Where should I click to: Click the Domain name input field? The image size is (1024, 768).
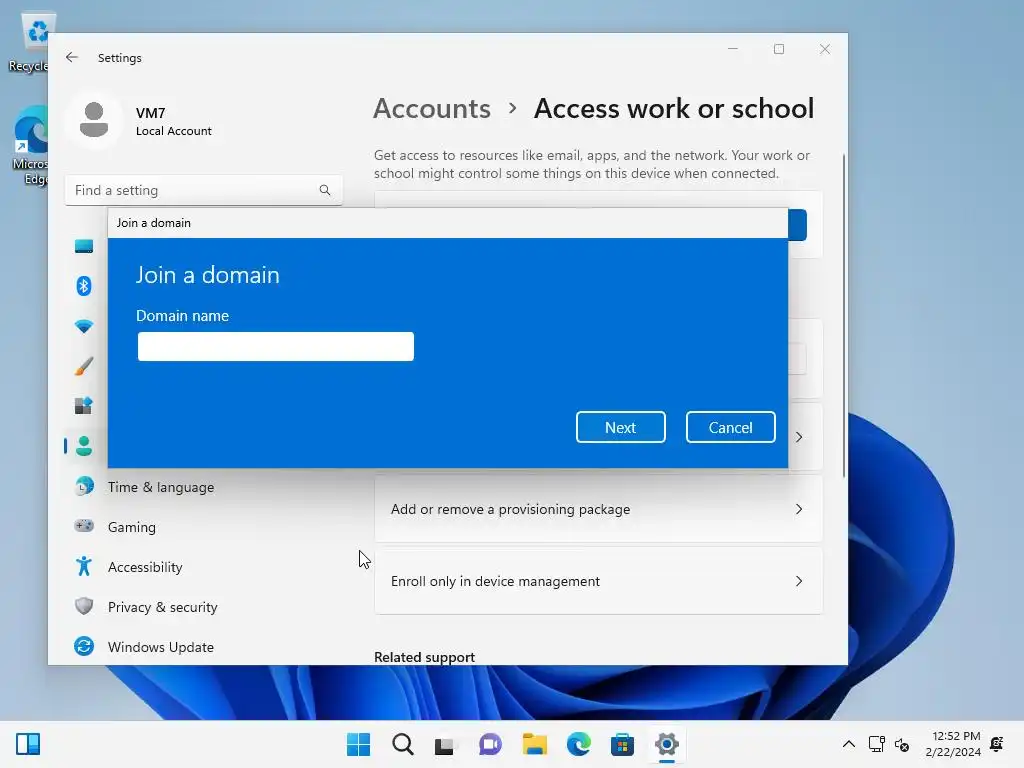pyautogui.click(x=276, y=346)
